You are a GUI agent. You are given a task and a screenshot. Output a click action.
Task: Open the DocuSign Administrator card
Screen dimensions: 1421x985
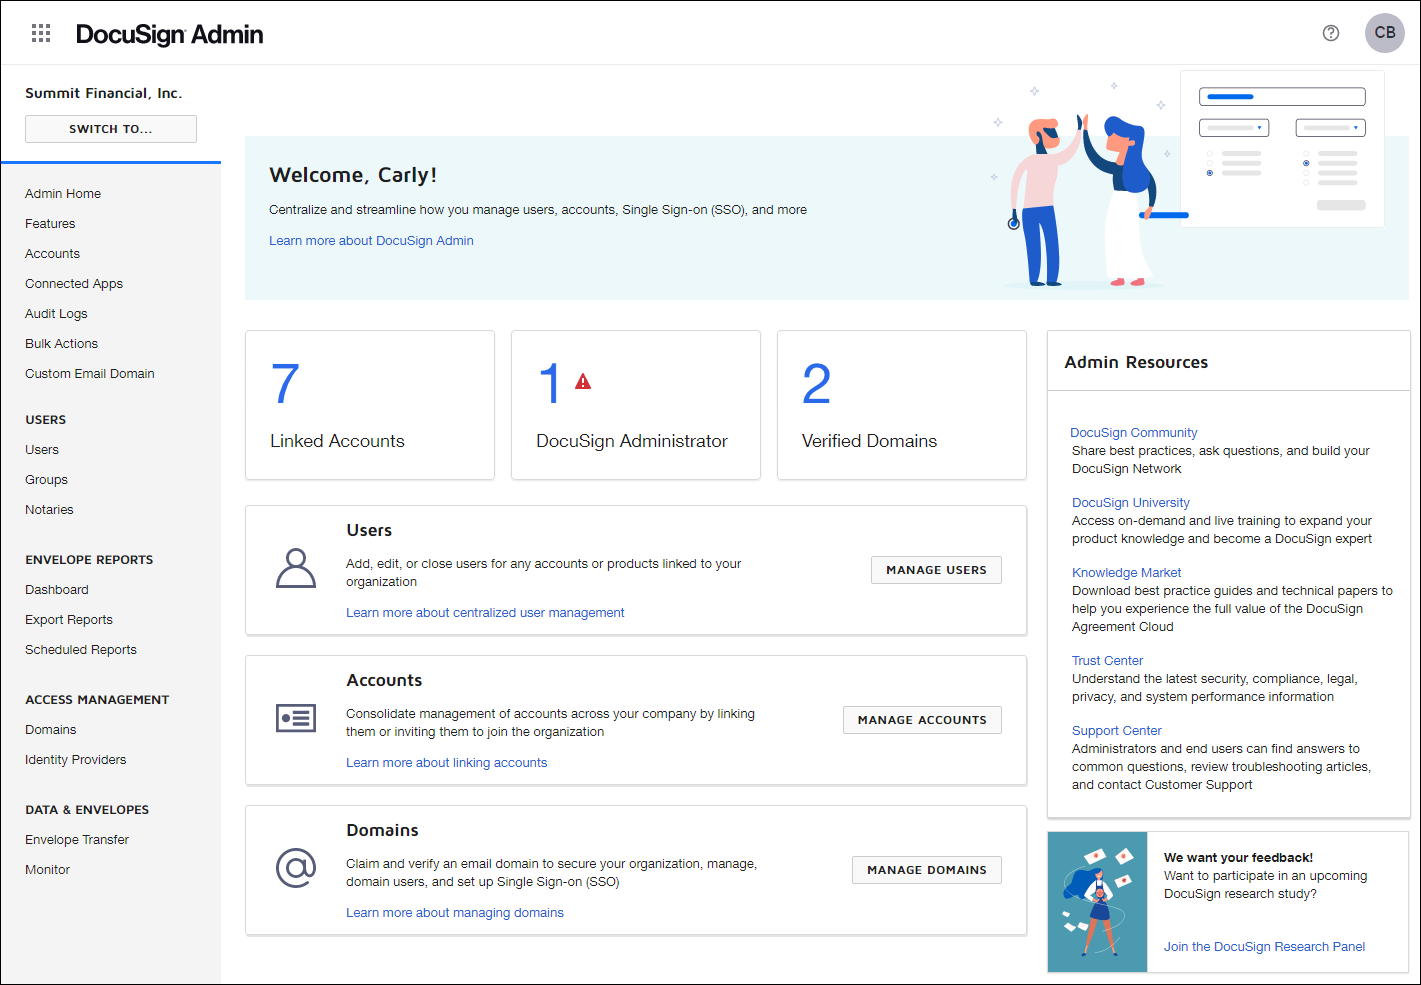[636, 405]
